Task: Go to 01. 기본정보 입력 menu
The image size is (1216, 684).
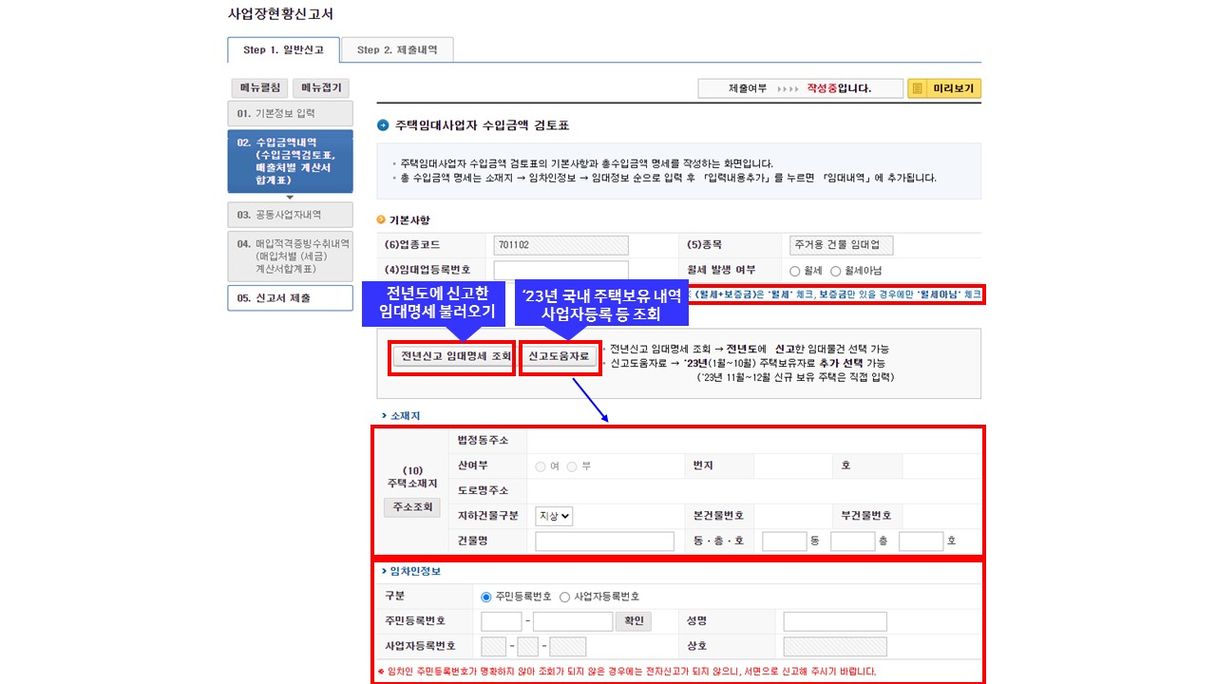Action: (x=290, y=113)
